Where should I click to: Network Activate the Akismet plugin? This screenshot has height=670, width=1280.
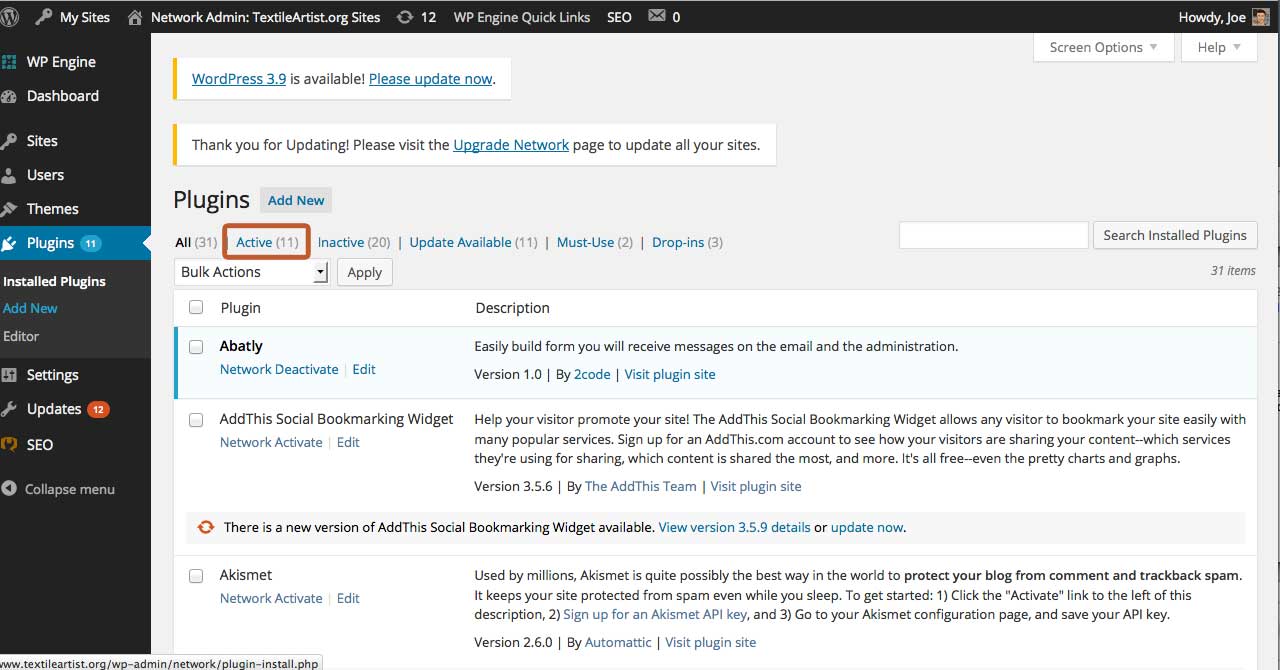point(271,598)
